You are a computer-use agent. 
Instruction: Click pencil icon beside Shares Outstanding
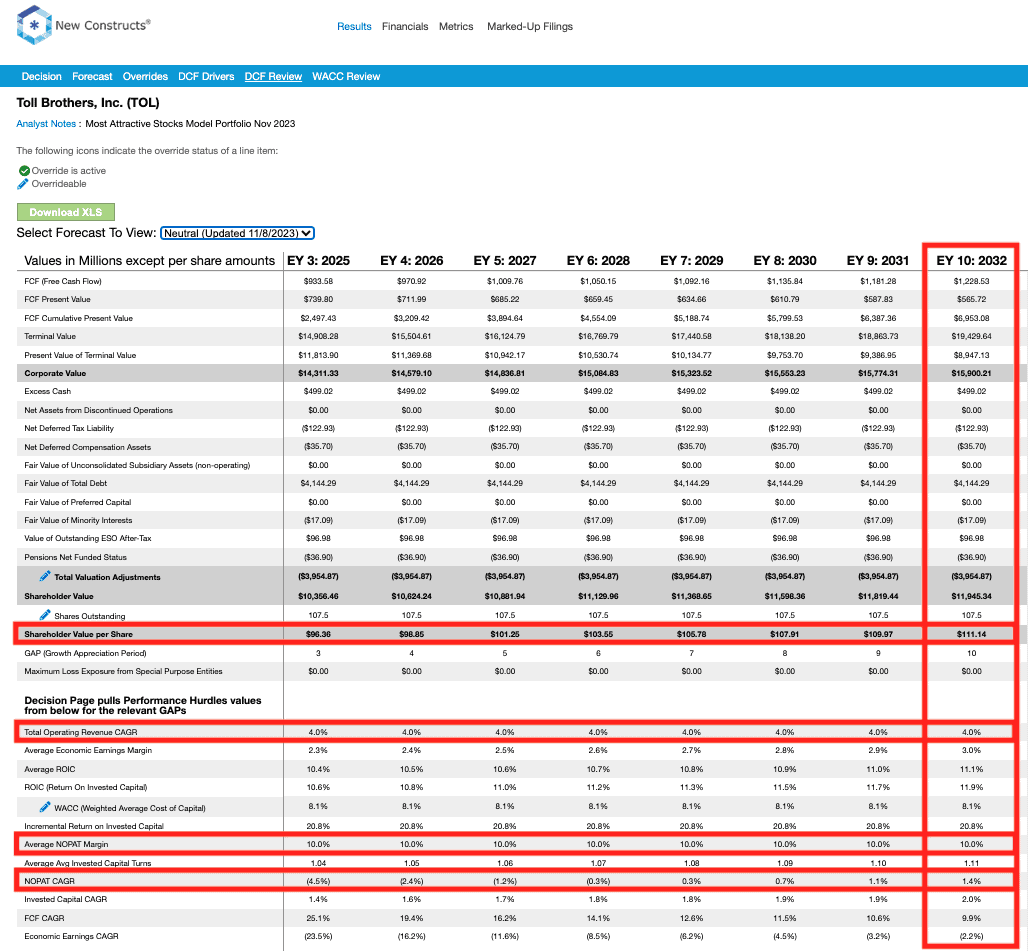tap(45, 615)
